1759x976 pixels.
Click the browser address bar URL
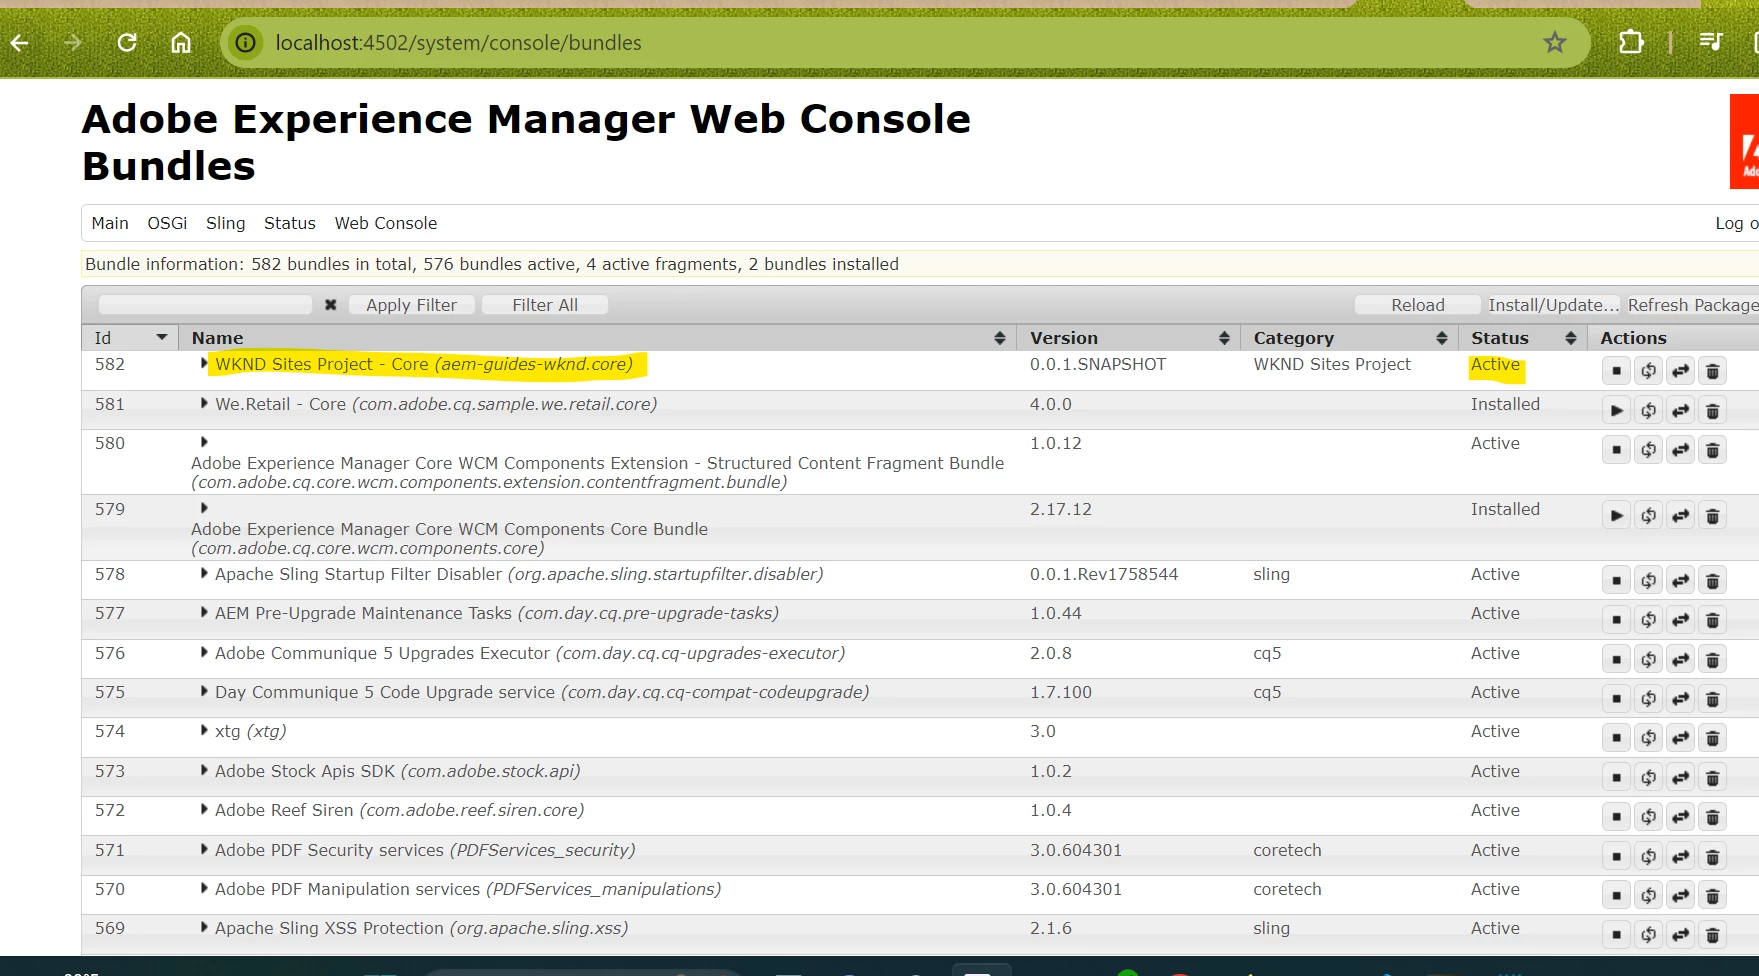point(458,43)
